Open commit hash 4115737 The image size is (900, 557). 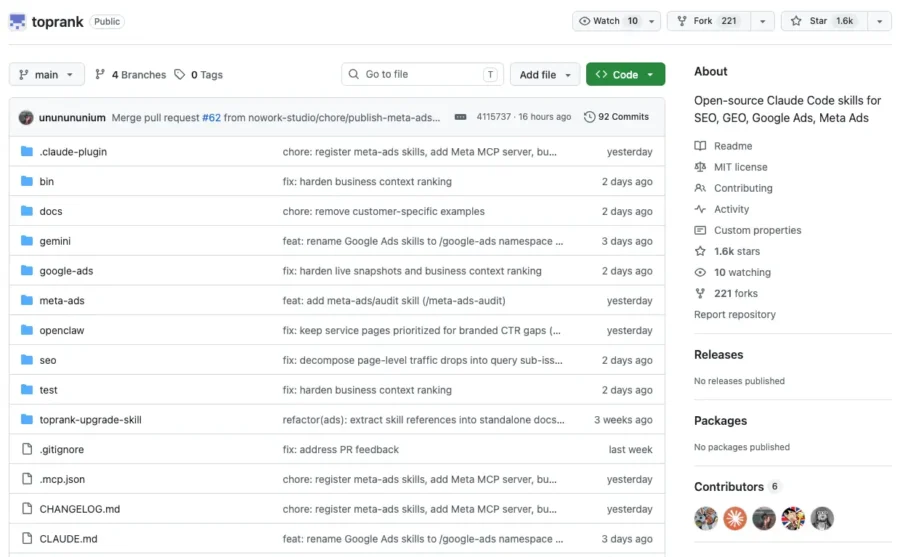493,117
